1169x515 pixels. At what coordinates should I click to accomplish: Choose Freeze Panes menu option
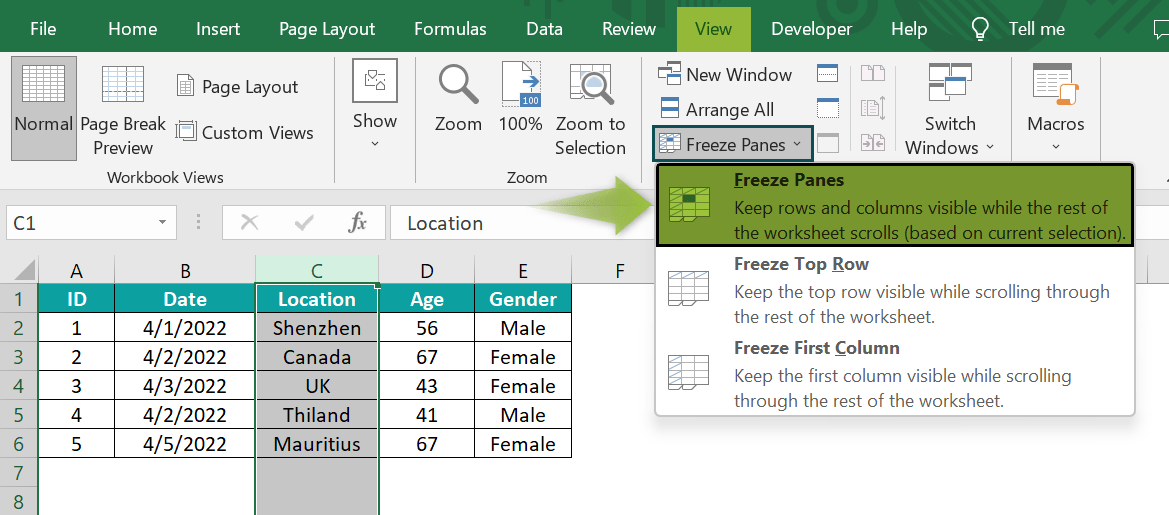(895, 206)
